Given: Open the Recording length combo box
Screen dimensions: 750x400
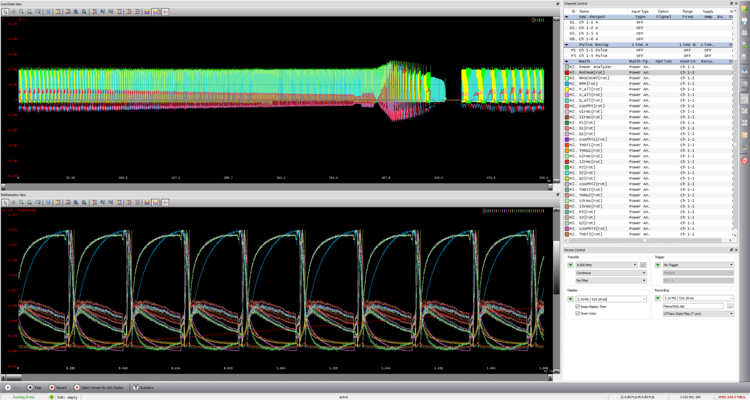Looking at the screenshot, I should click(698, 299).
